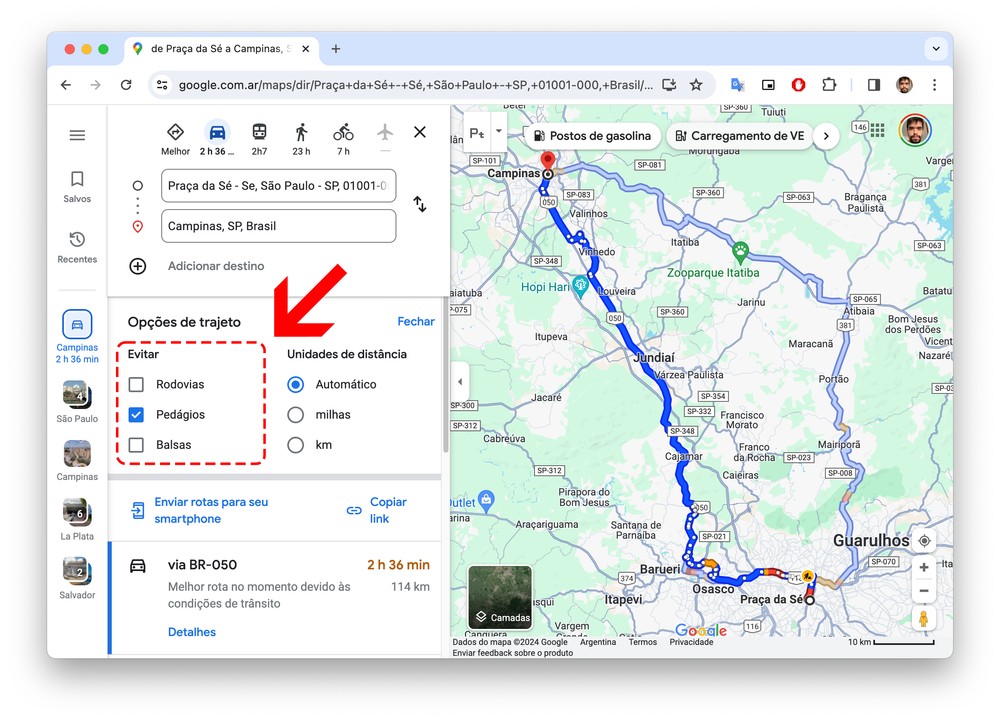Zoom out on the map
The image size is (1000, 720).
pyautogui.click(x=923, y=591)
